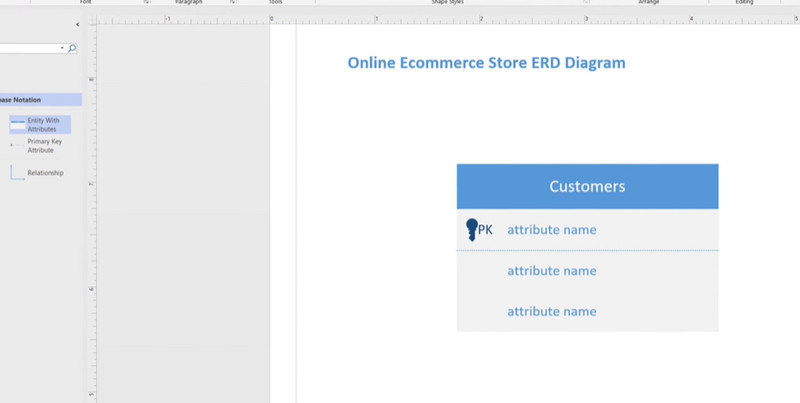The height and width of the screenshot is (403, 800).
Task: Select the last attribute name row
Action: coord(551,312)
